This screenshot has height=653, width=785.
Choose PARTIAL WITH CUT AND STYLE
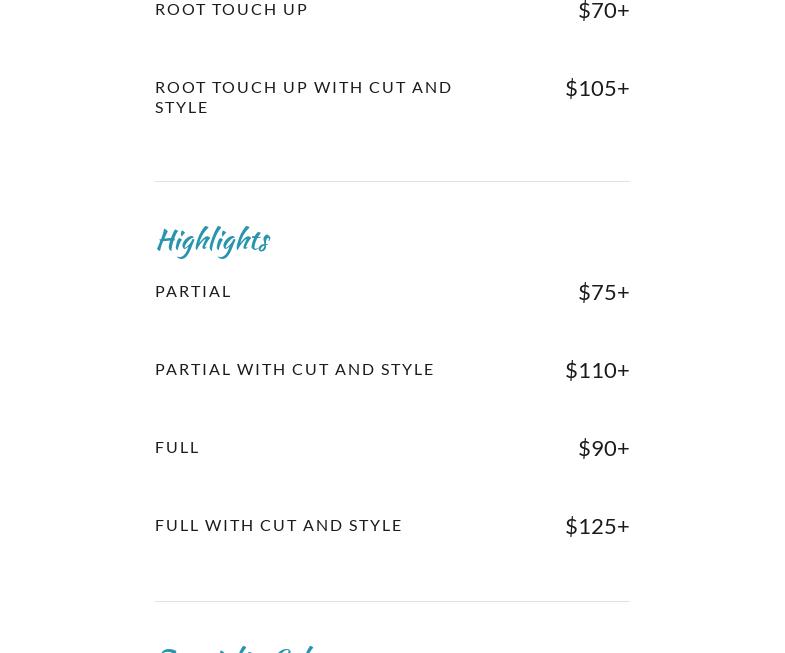tap(294, 369)
